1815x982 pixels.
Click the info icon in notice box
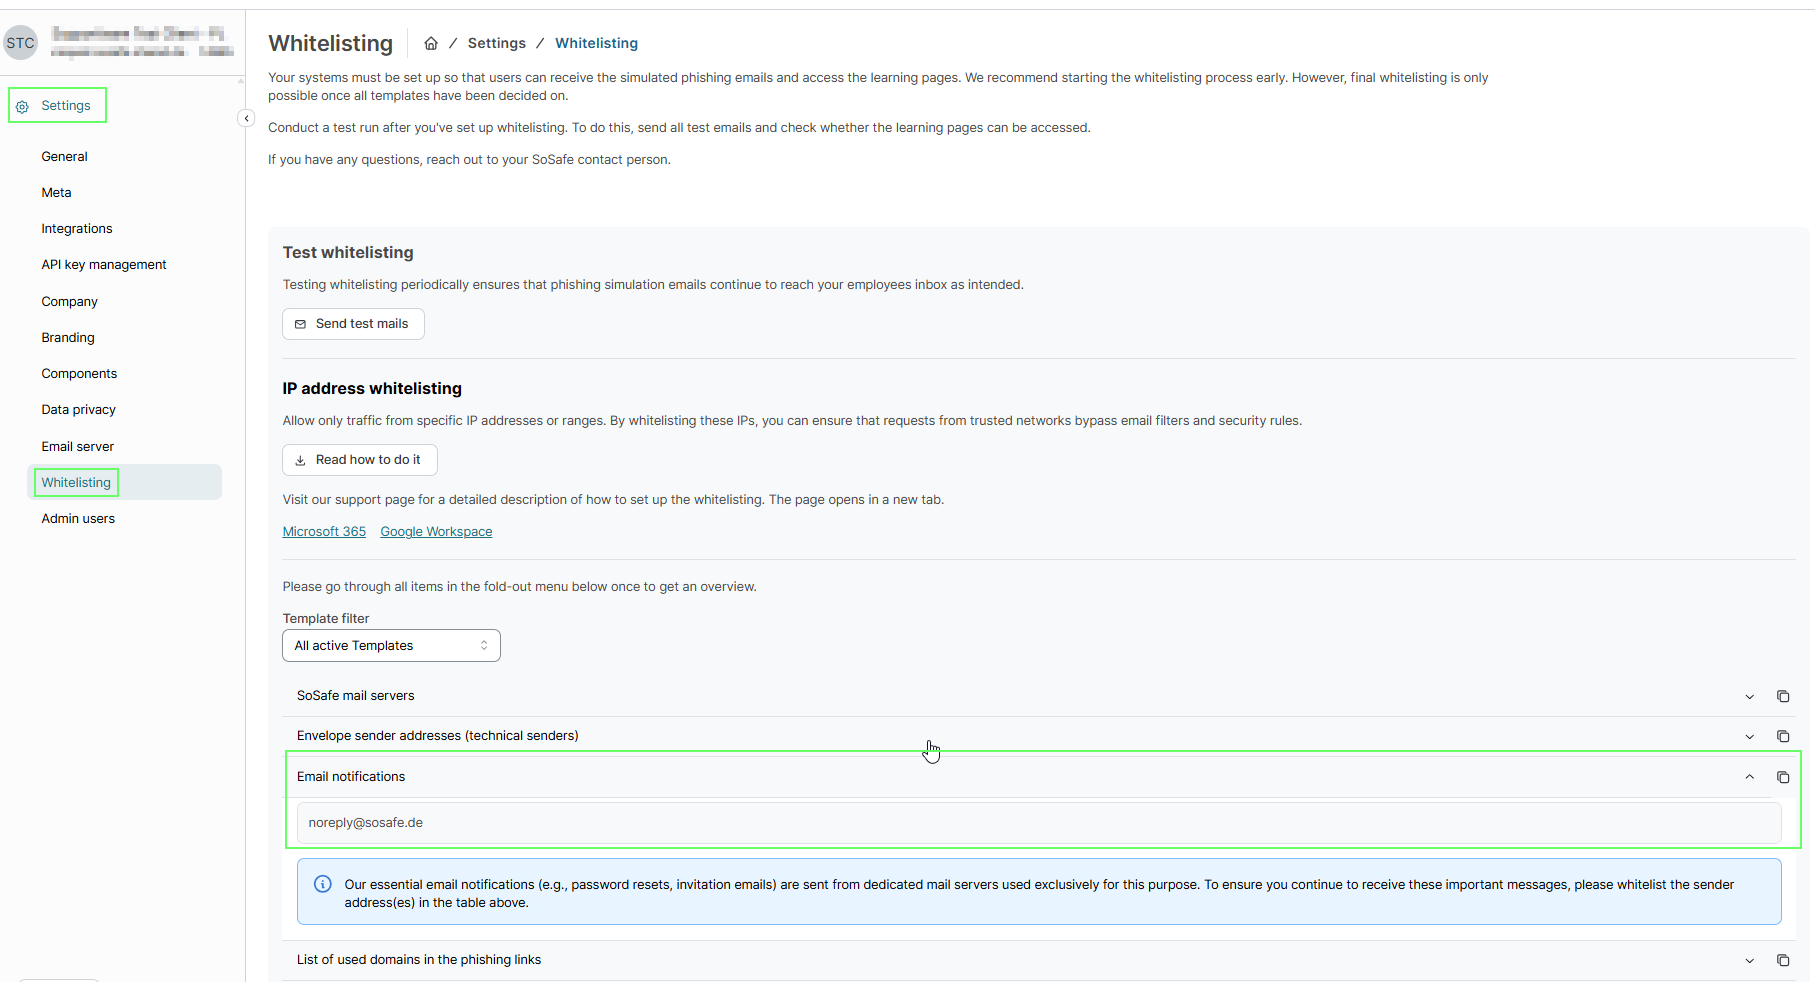323,884
